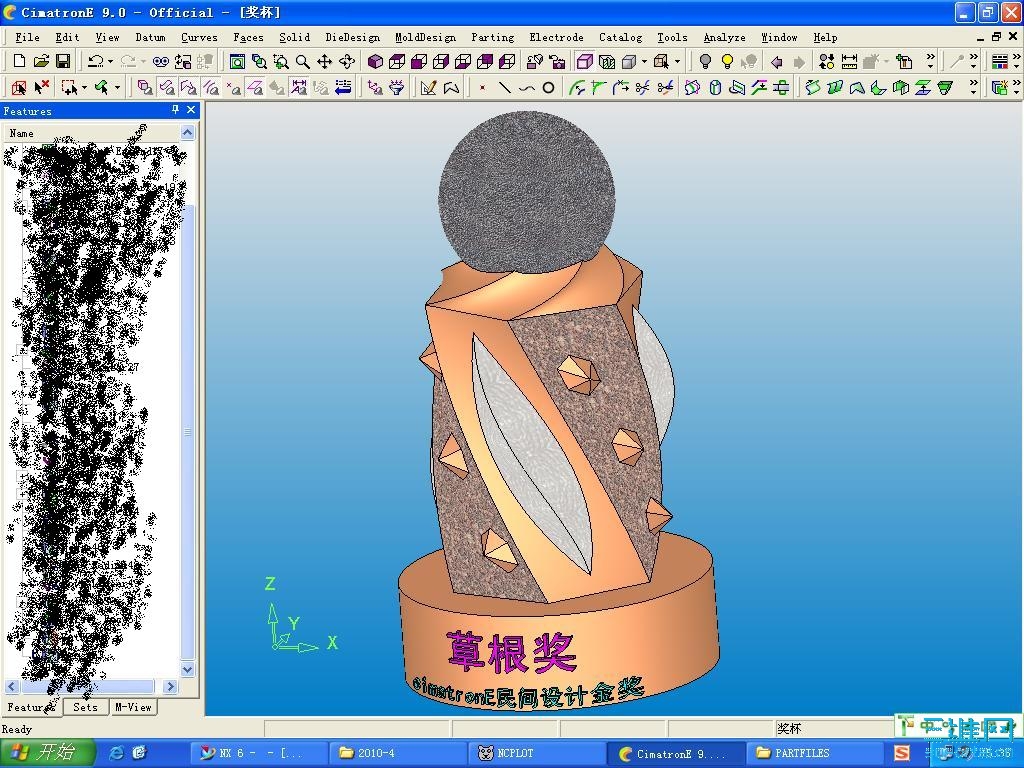Image resolution: width=1024 pixels, height=768 pixels.
Task: Switch to the solid purple cube isometric view
Action: pos(376,61)
